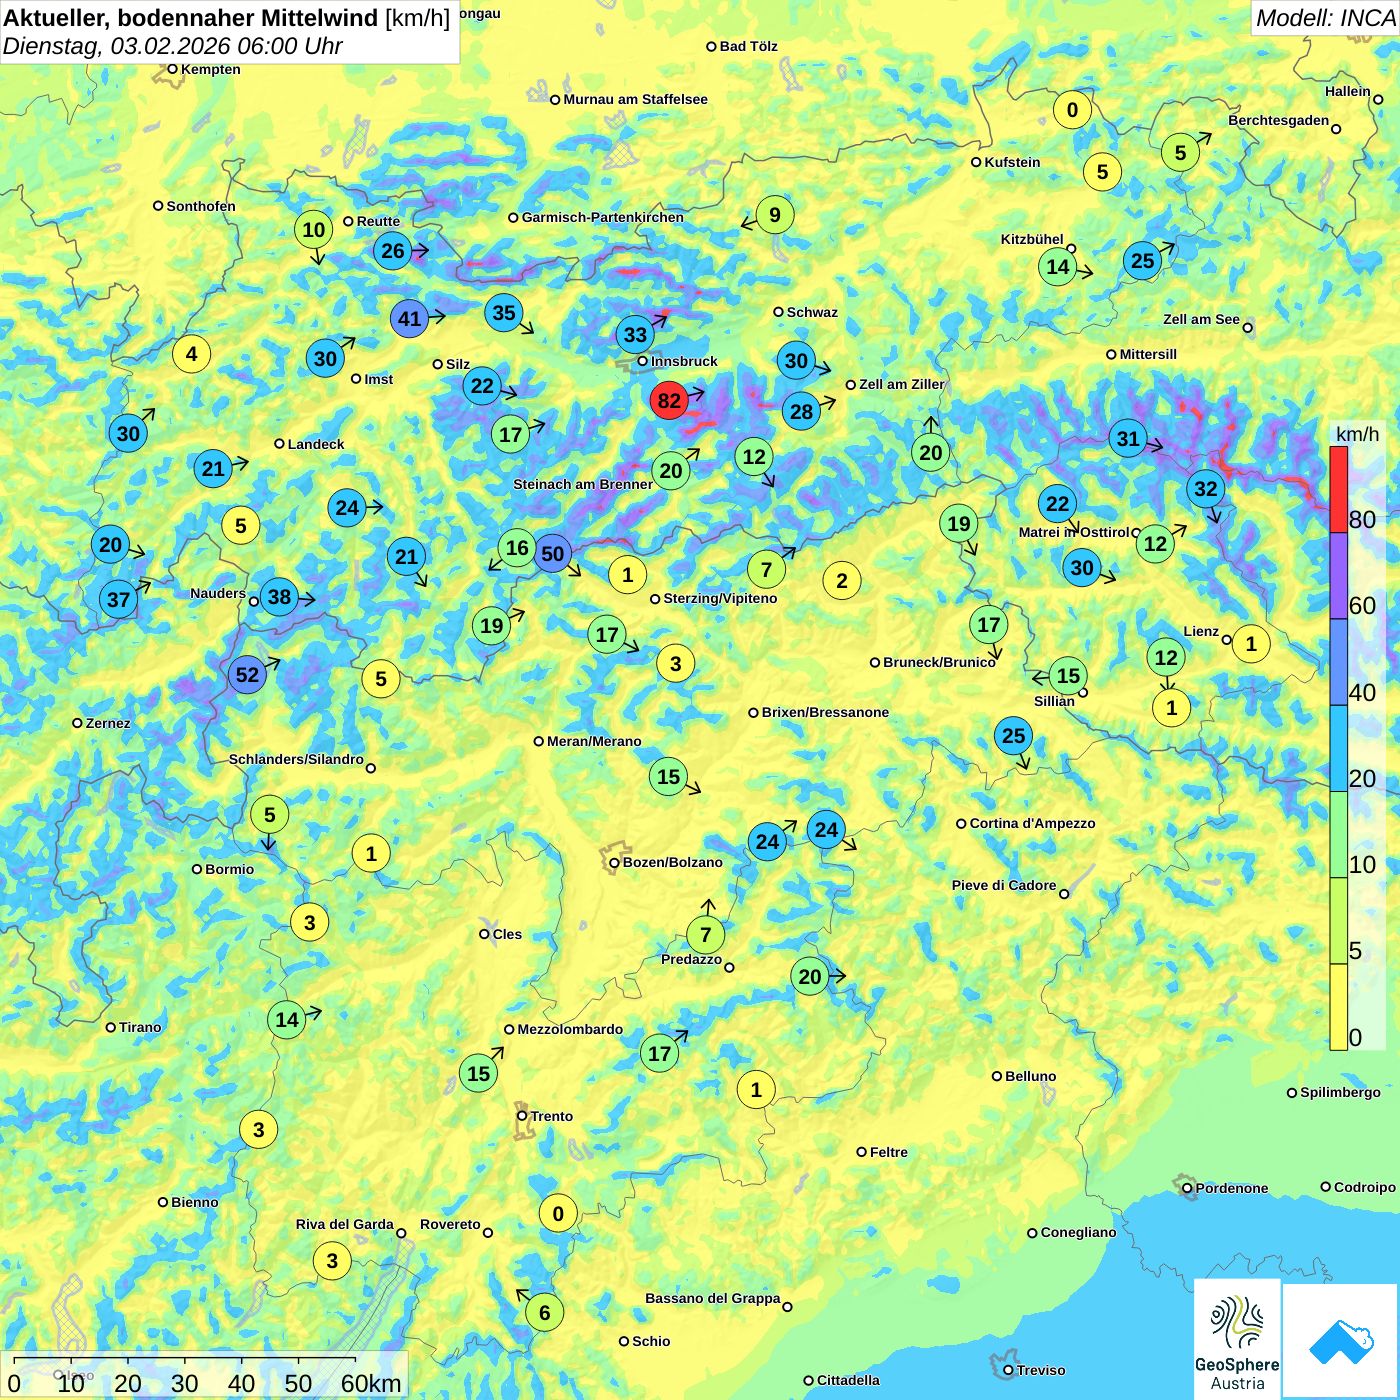
Task: Click the Riva del Garda label
Action: point(344,1224)
